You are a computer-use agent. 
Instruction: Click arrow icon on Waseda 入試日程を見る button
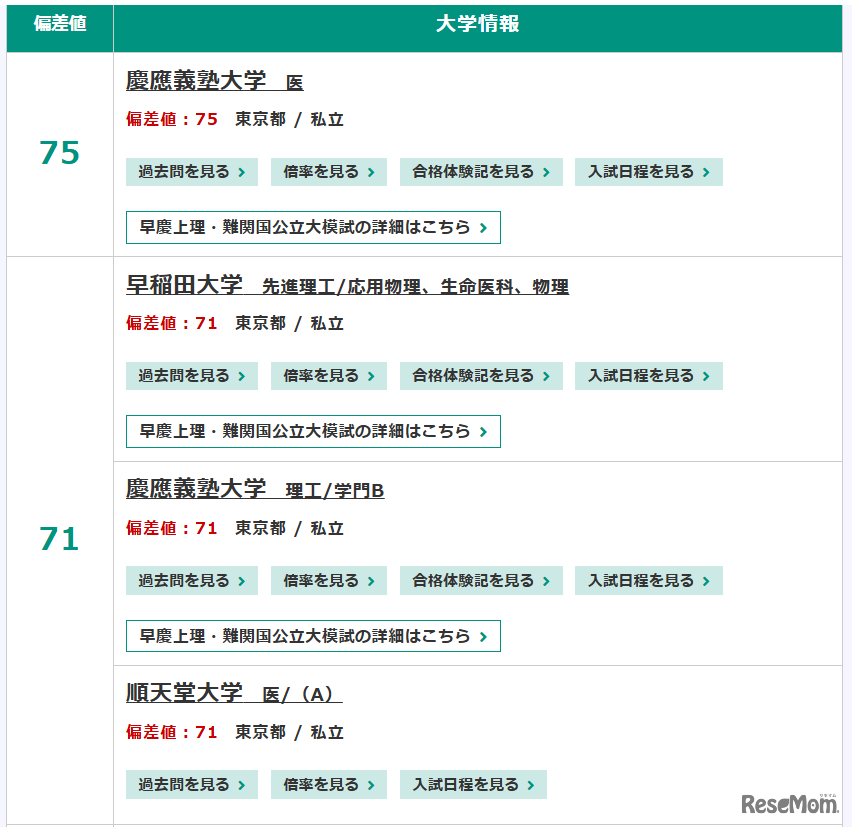(709, 376)
